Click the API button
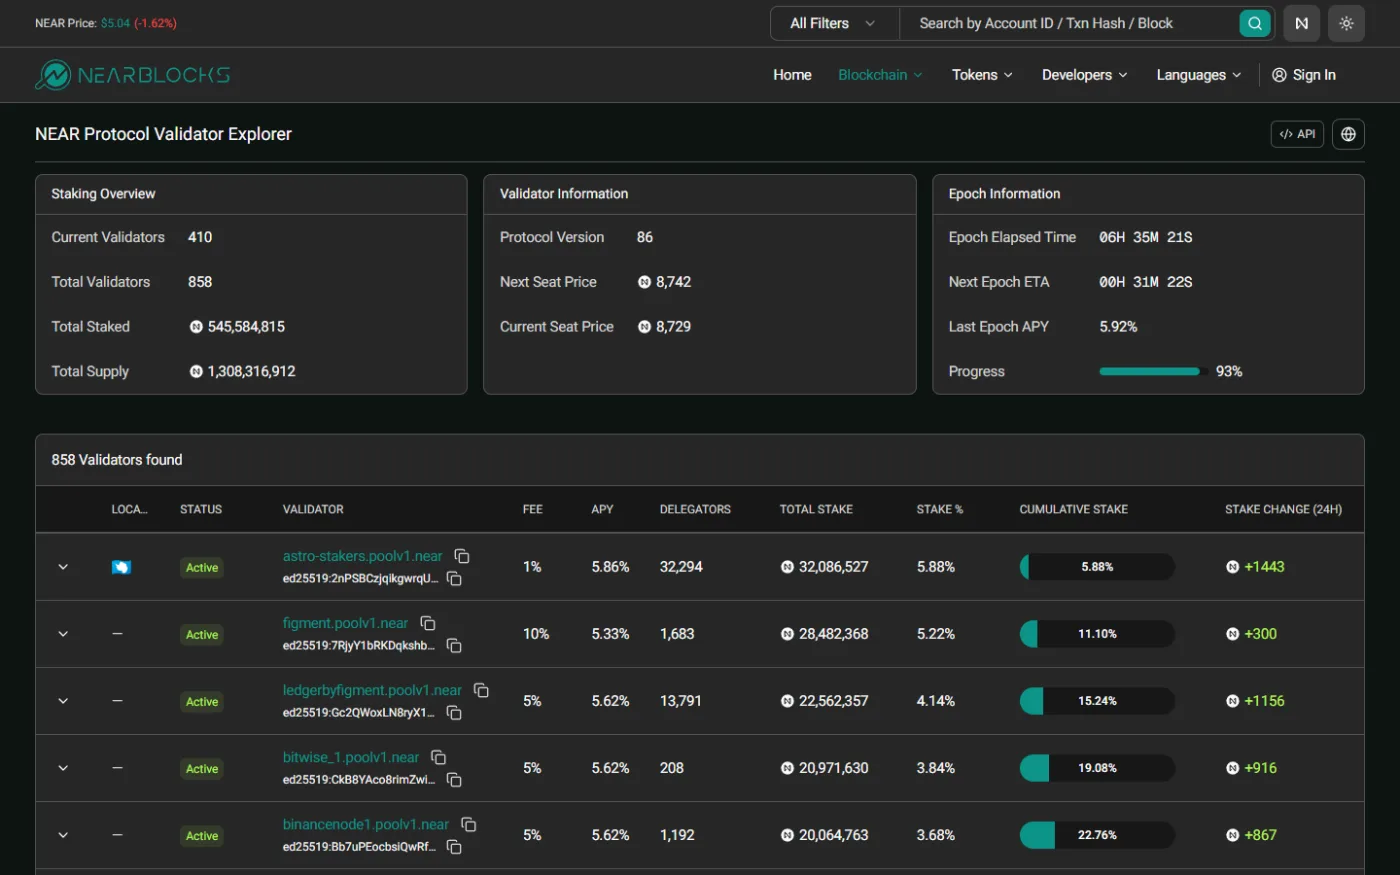Viewport: 1400px width, 875px height. pos(1297,134)
